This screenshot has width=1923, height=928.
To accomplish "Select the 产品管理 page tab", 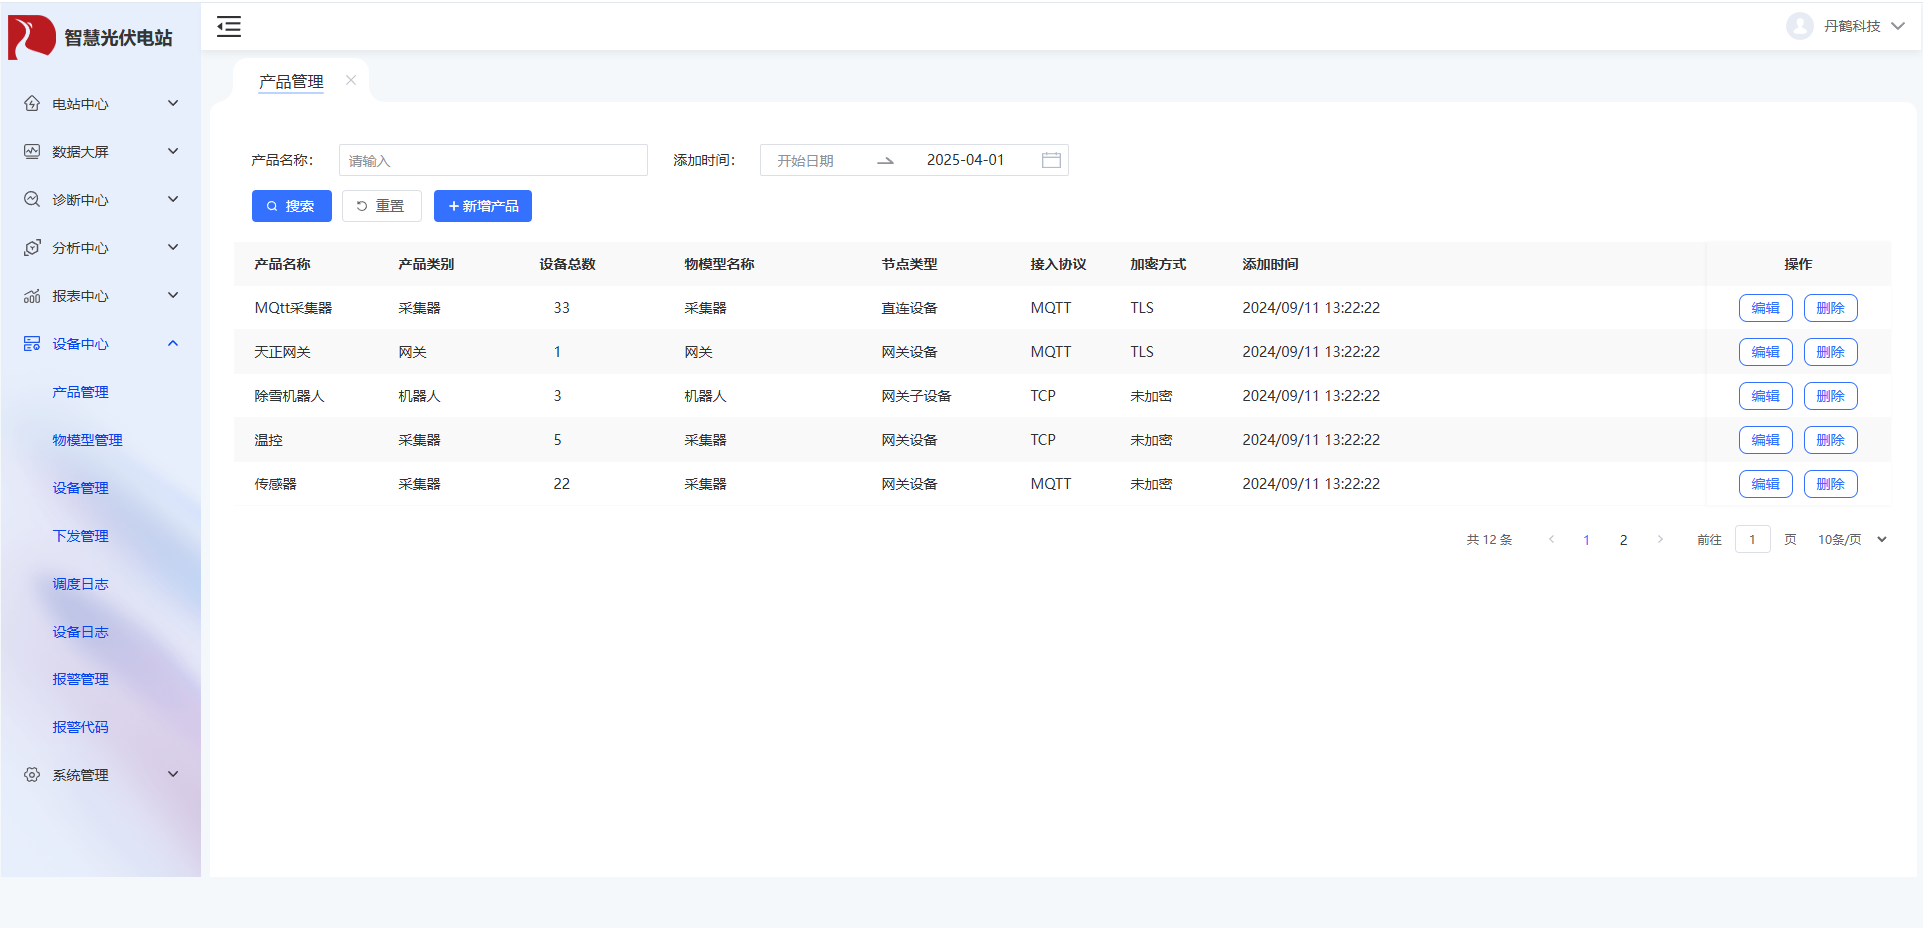I will 291,81.
